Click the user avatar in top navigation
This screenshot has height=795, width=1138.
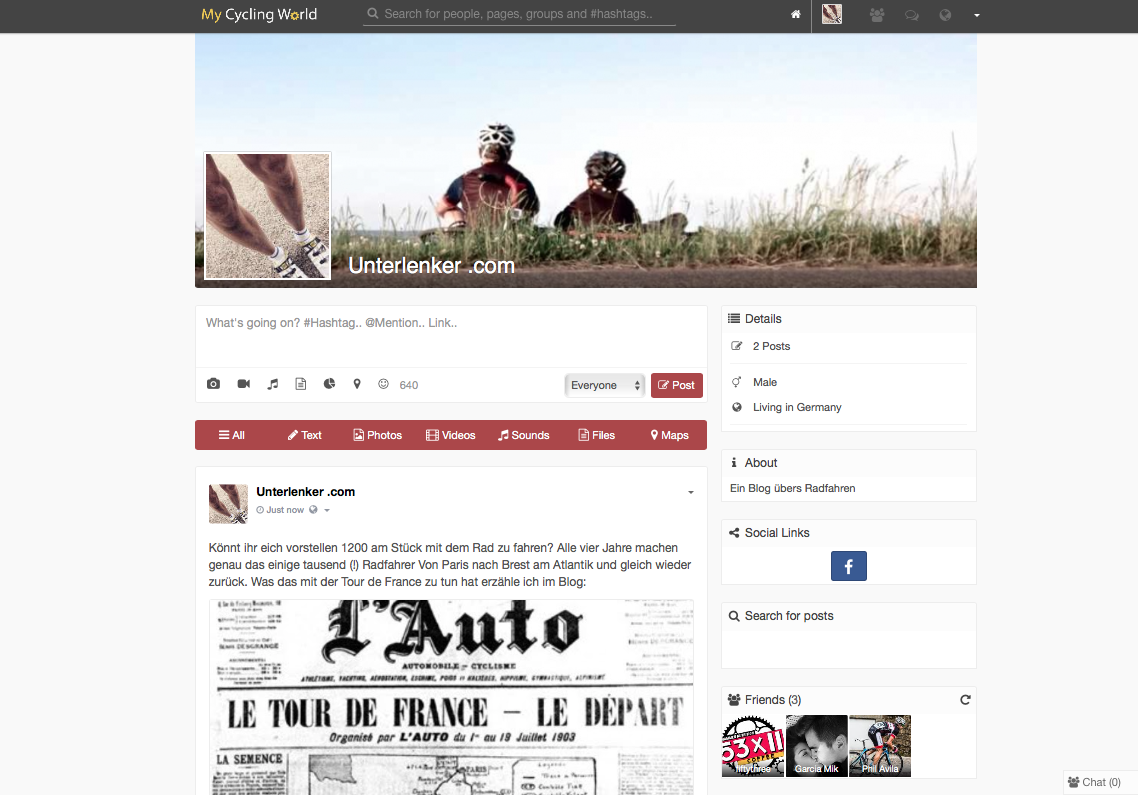tap(832, 14)
